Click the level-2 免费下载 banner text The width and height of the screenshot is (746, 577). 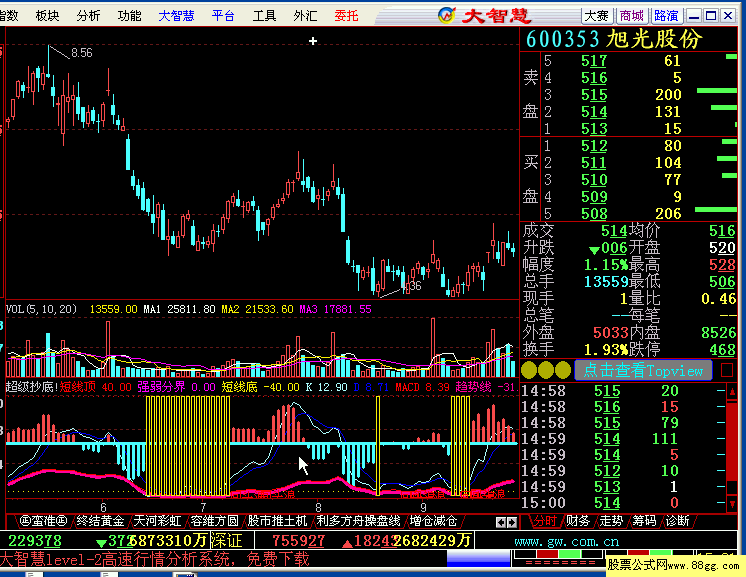155,558
